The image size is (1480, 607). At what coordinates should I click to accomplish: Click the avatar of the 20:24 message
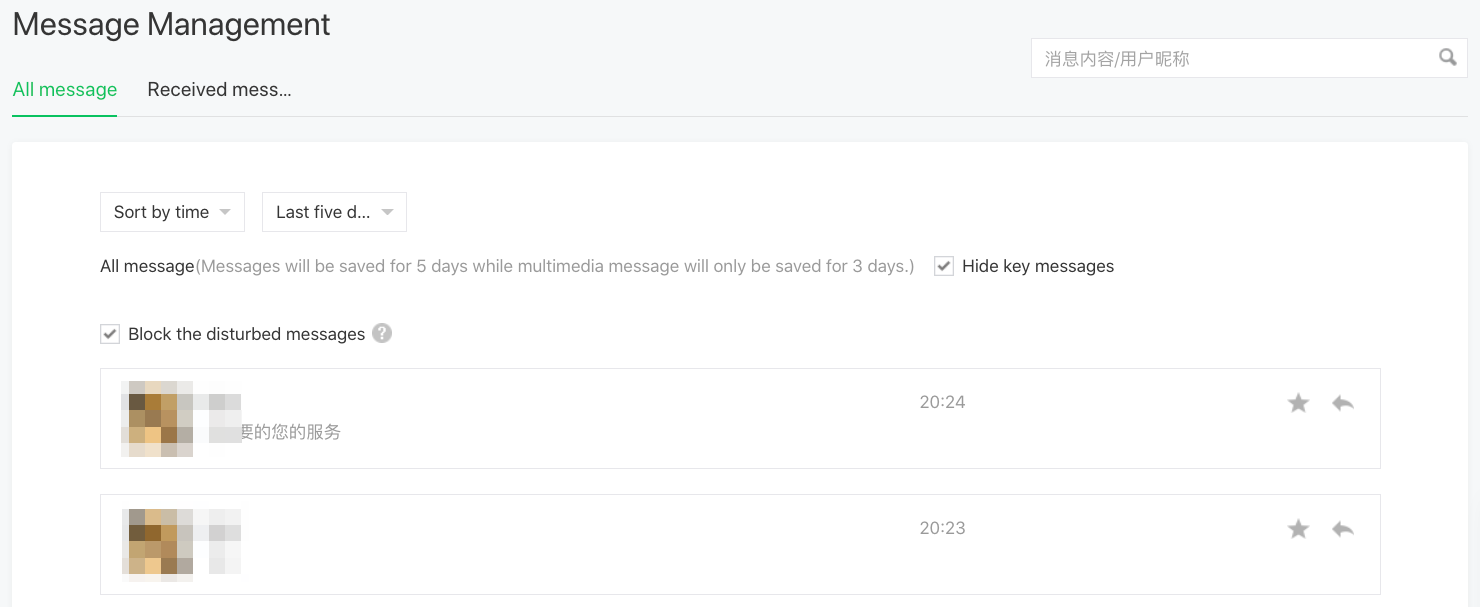tap(156, 418)
